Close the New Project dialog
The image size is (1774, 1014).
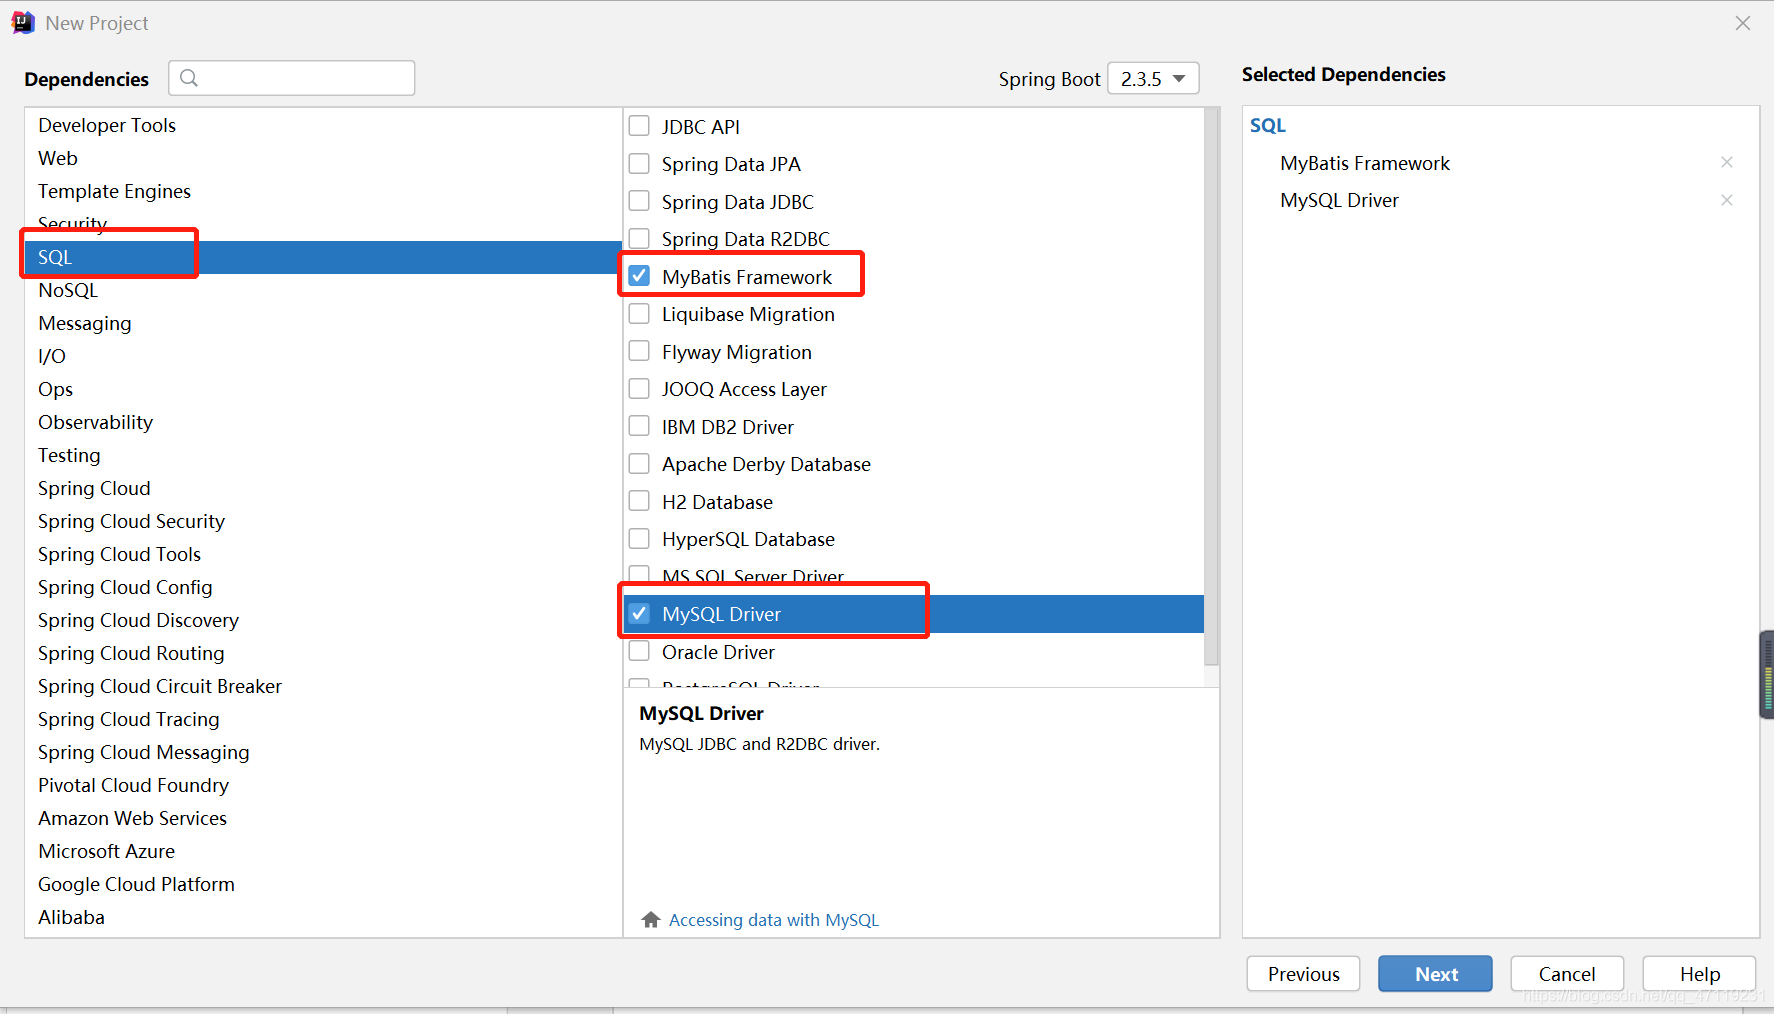(1743, 22)
